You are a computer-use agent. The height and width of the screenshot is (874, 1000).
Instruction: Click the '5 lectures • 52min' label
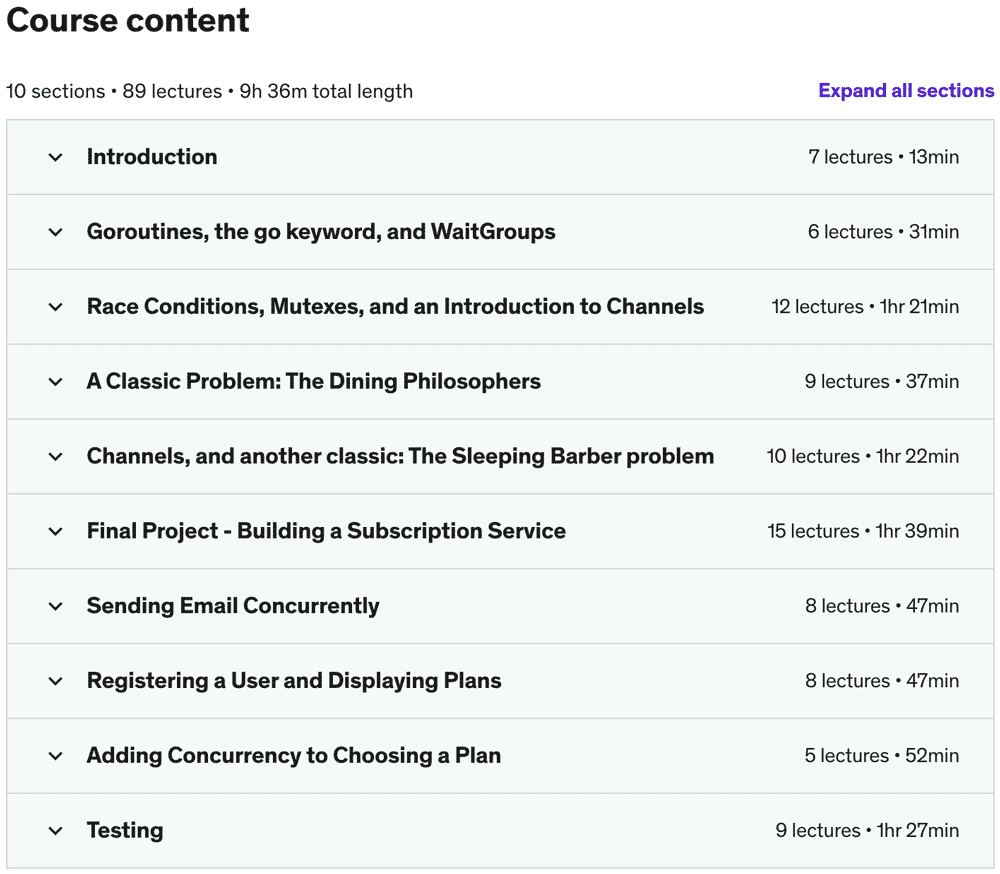[881, 756]
